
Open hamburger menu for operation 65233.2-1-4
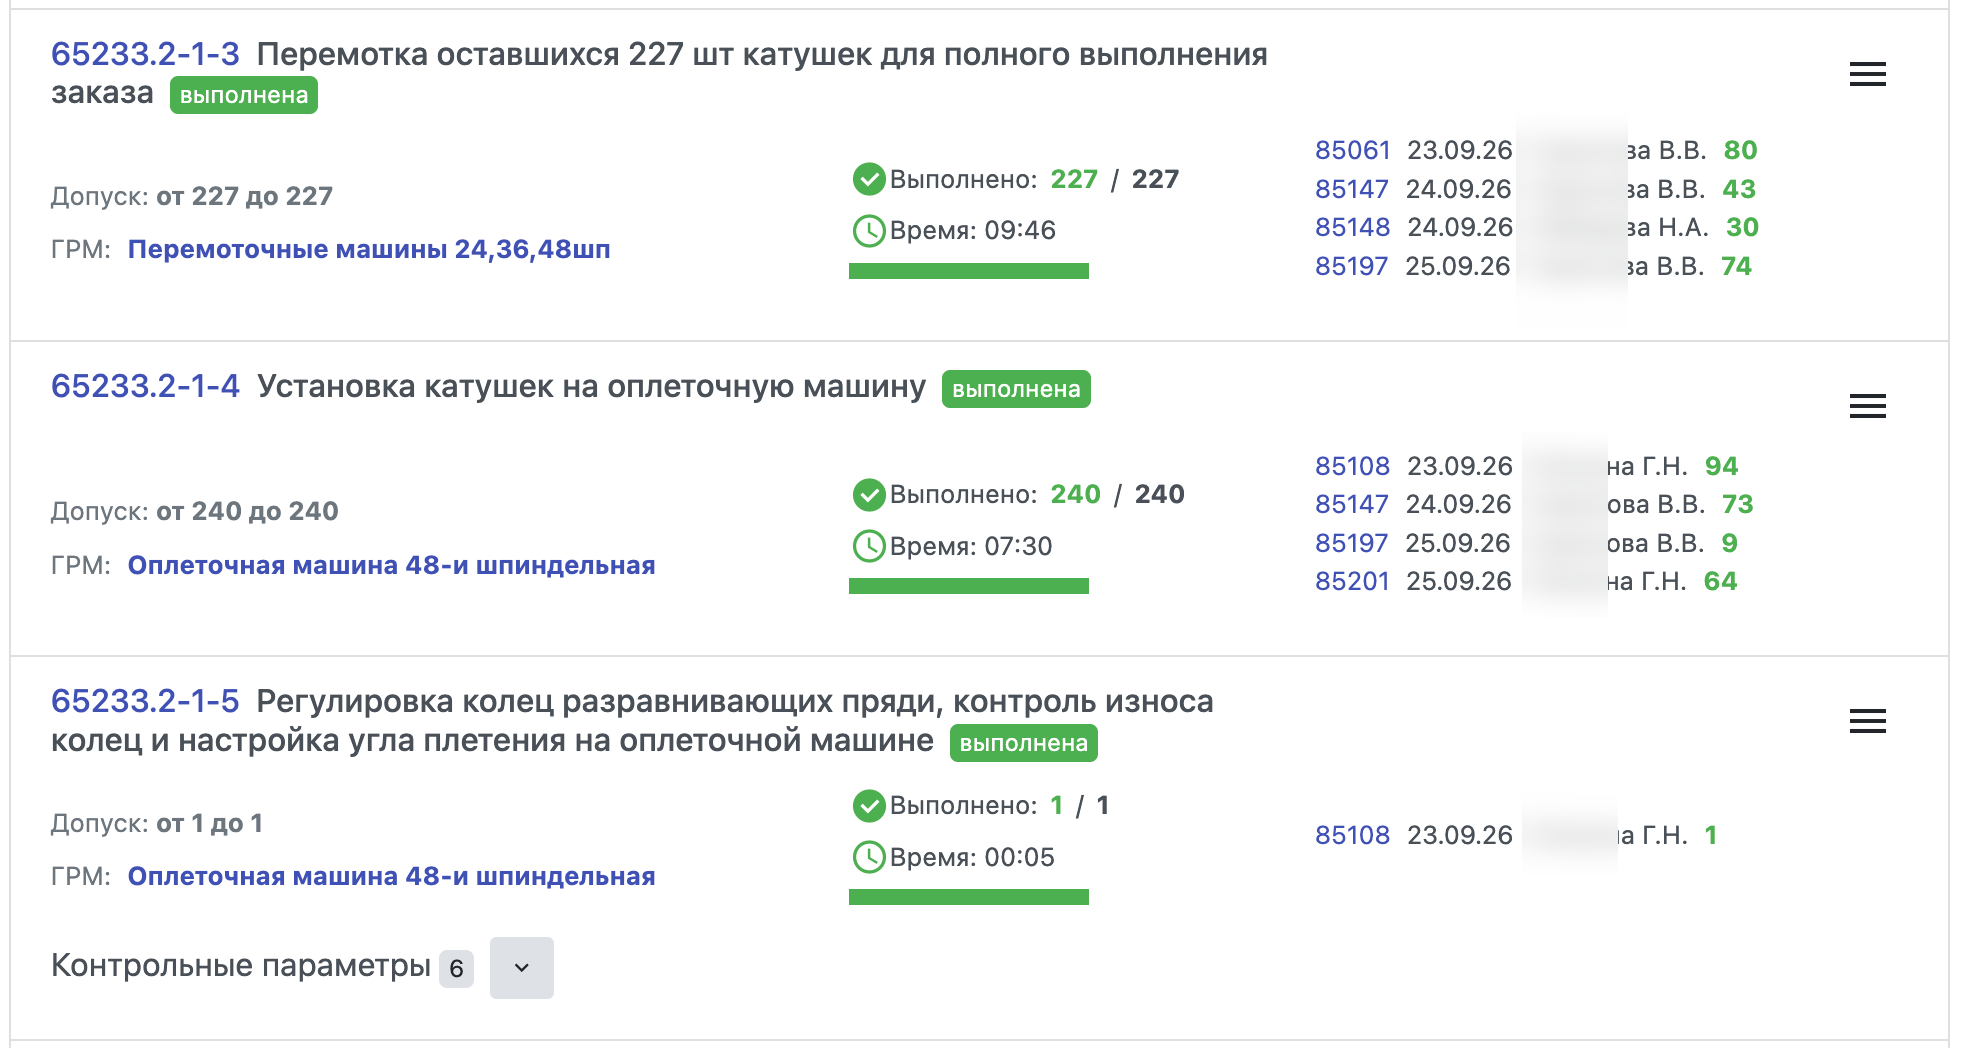(1867, 406)
